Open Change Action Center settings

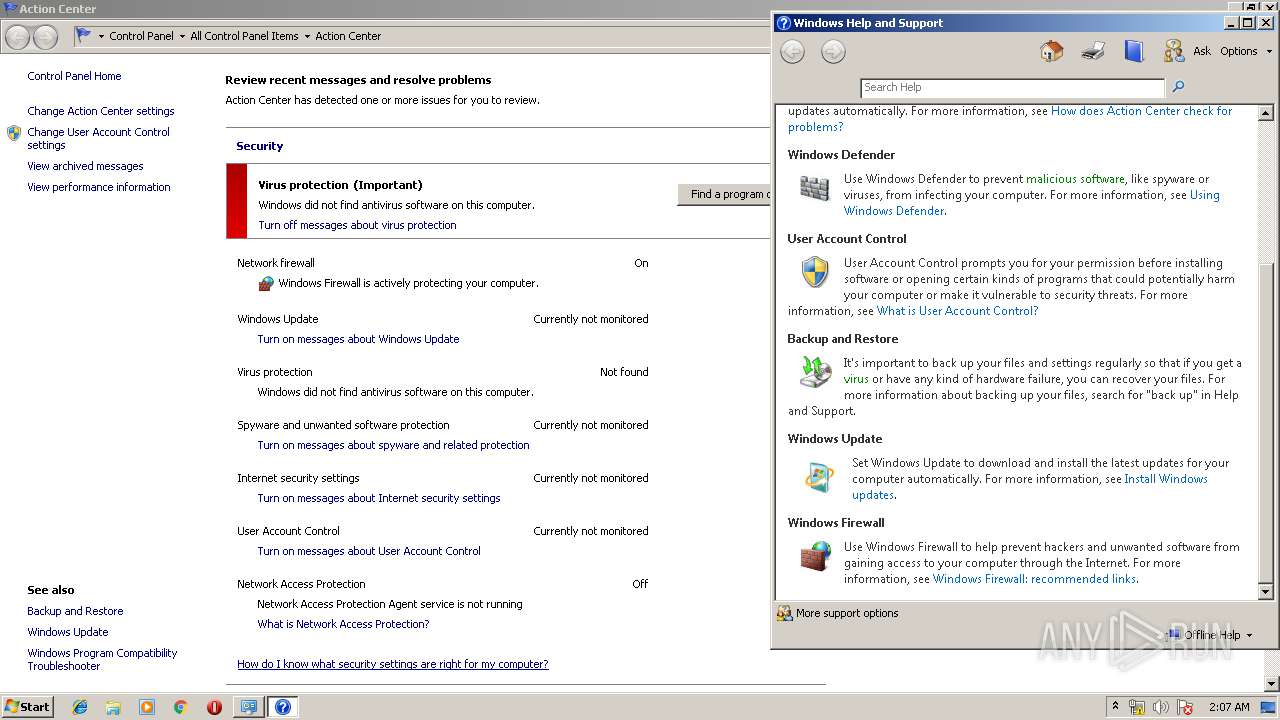101,111
